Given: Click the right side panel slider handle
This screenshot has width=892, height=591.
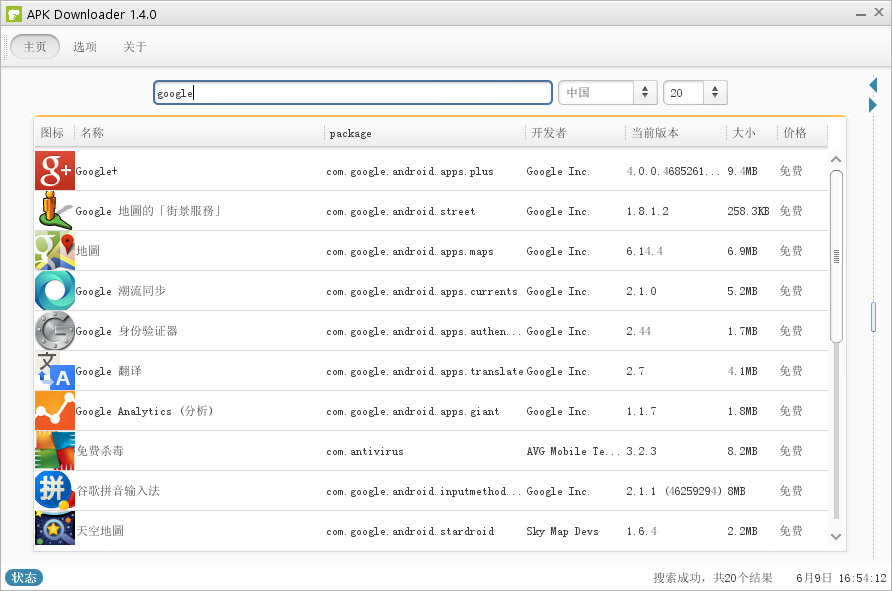Looking at the screenshot, I should click(x=873, y=317).
